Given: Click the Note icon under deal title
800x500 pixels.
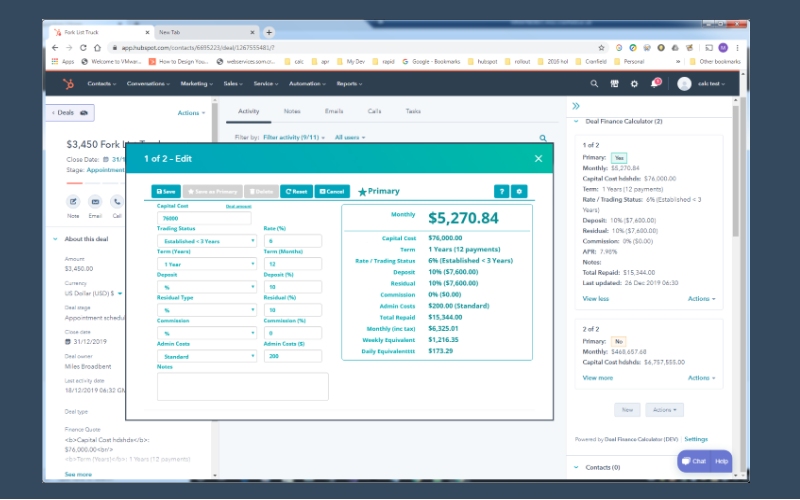Looking at the screenshot, I should (73, 202).
